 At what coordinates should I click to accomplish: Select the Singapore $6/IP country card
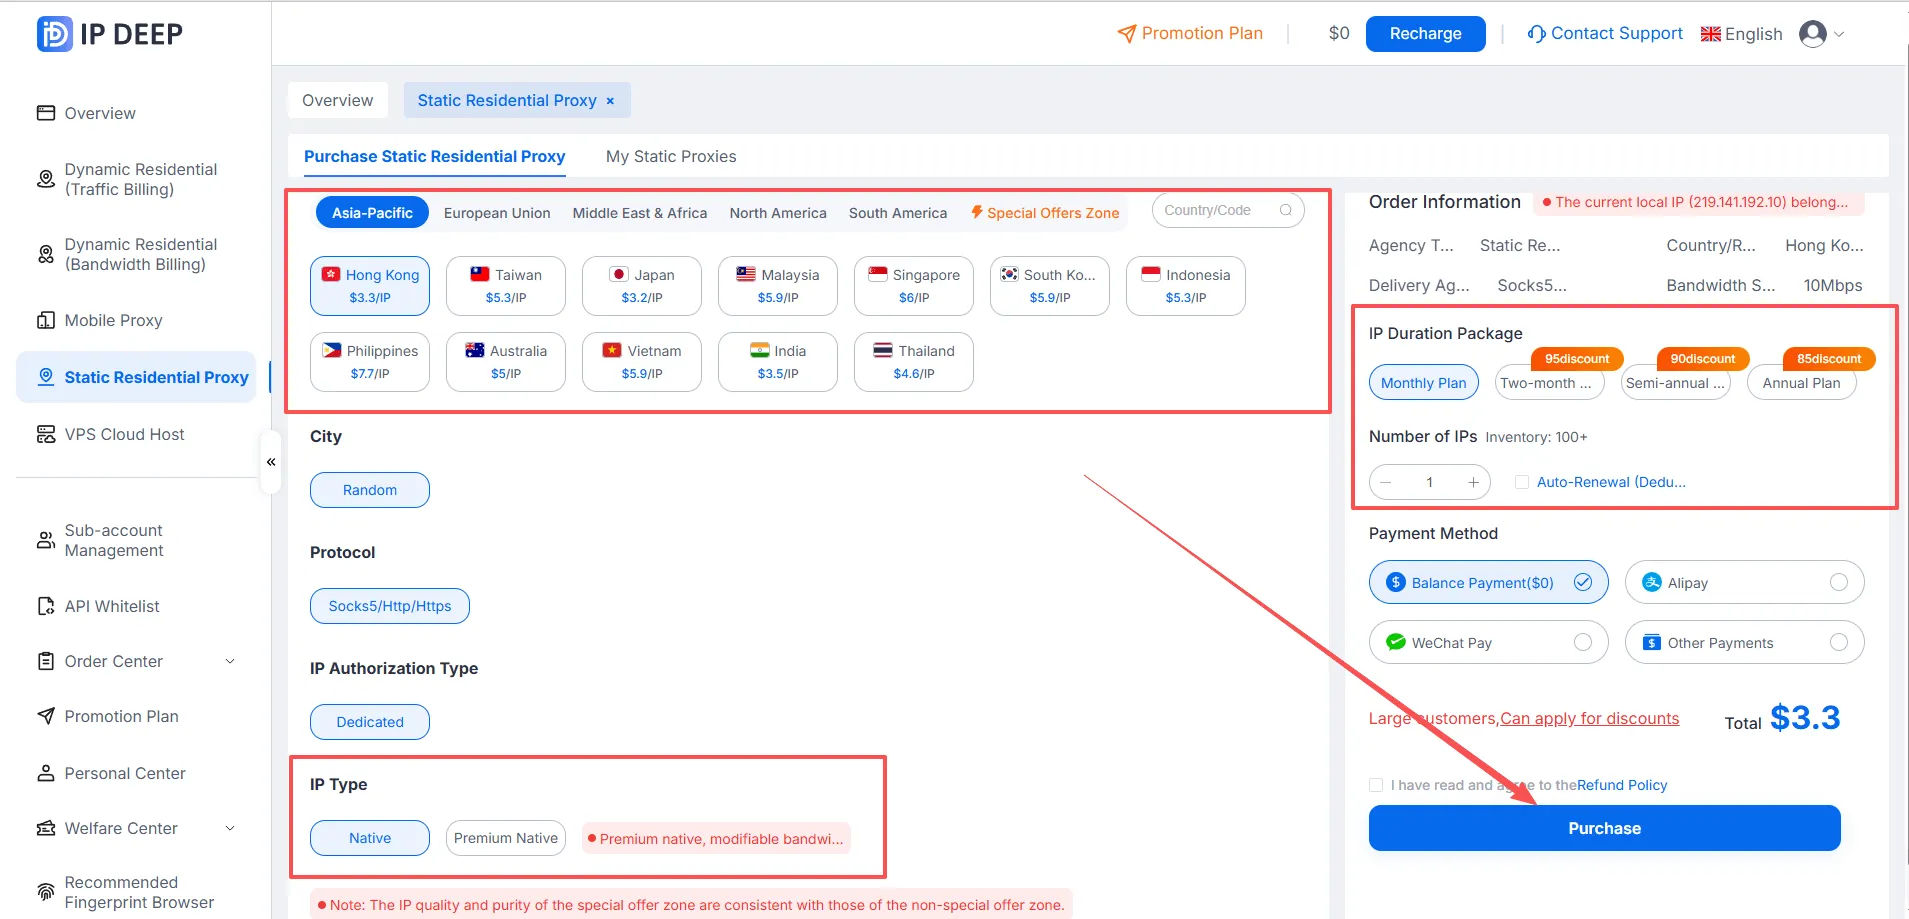click(914, 286)
